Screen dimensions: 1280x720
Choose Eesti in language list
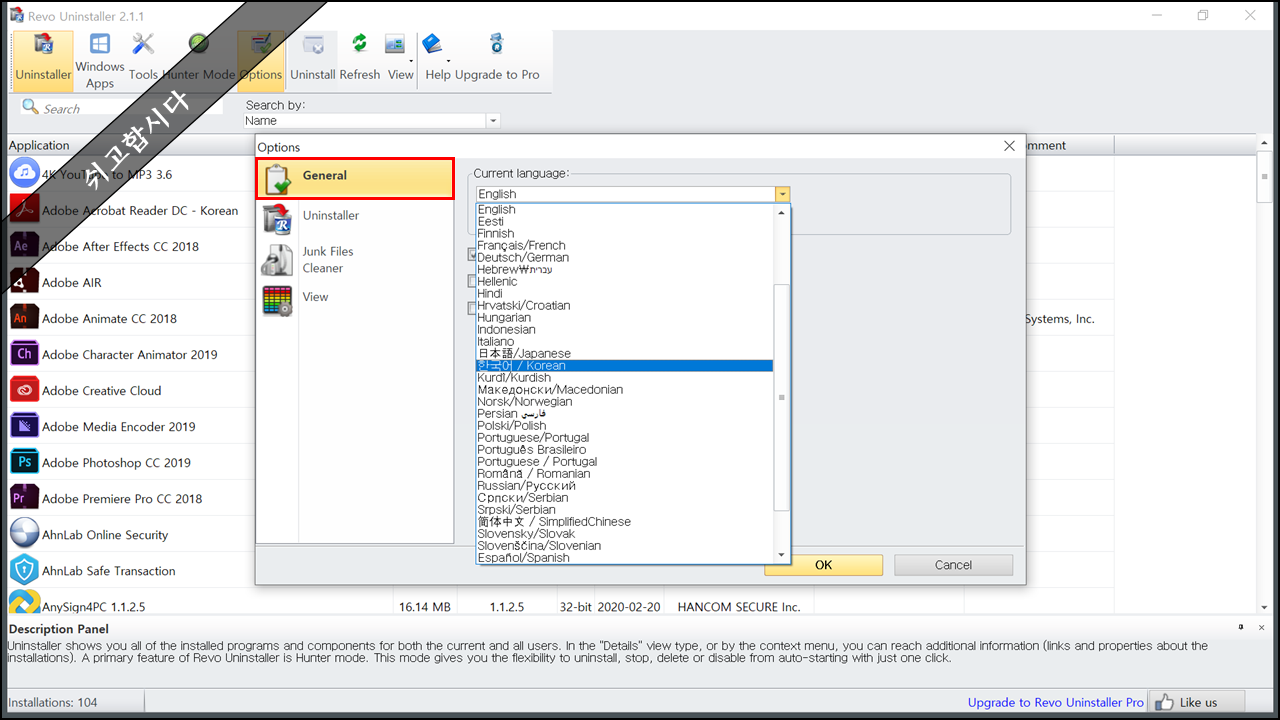tap(625, 222)
